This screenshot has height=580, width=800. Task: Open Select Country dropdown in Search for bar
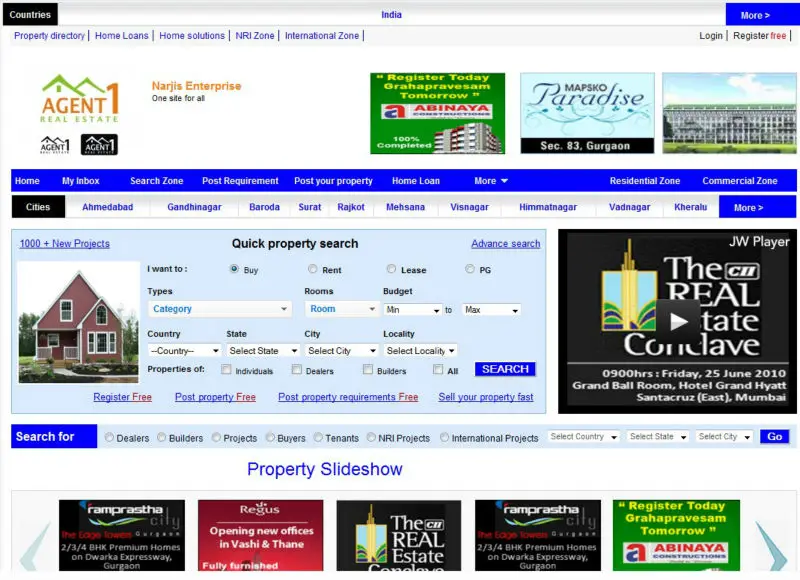[x=584, y=437]
